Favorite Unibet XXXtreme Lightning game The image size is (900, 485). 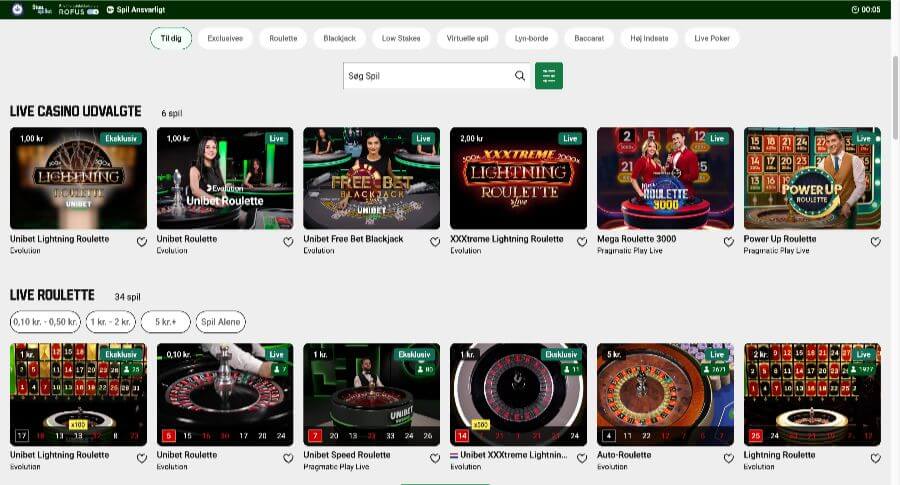pyautogui.click(x=582, y=458)
